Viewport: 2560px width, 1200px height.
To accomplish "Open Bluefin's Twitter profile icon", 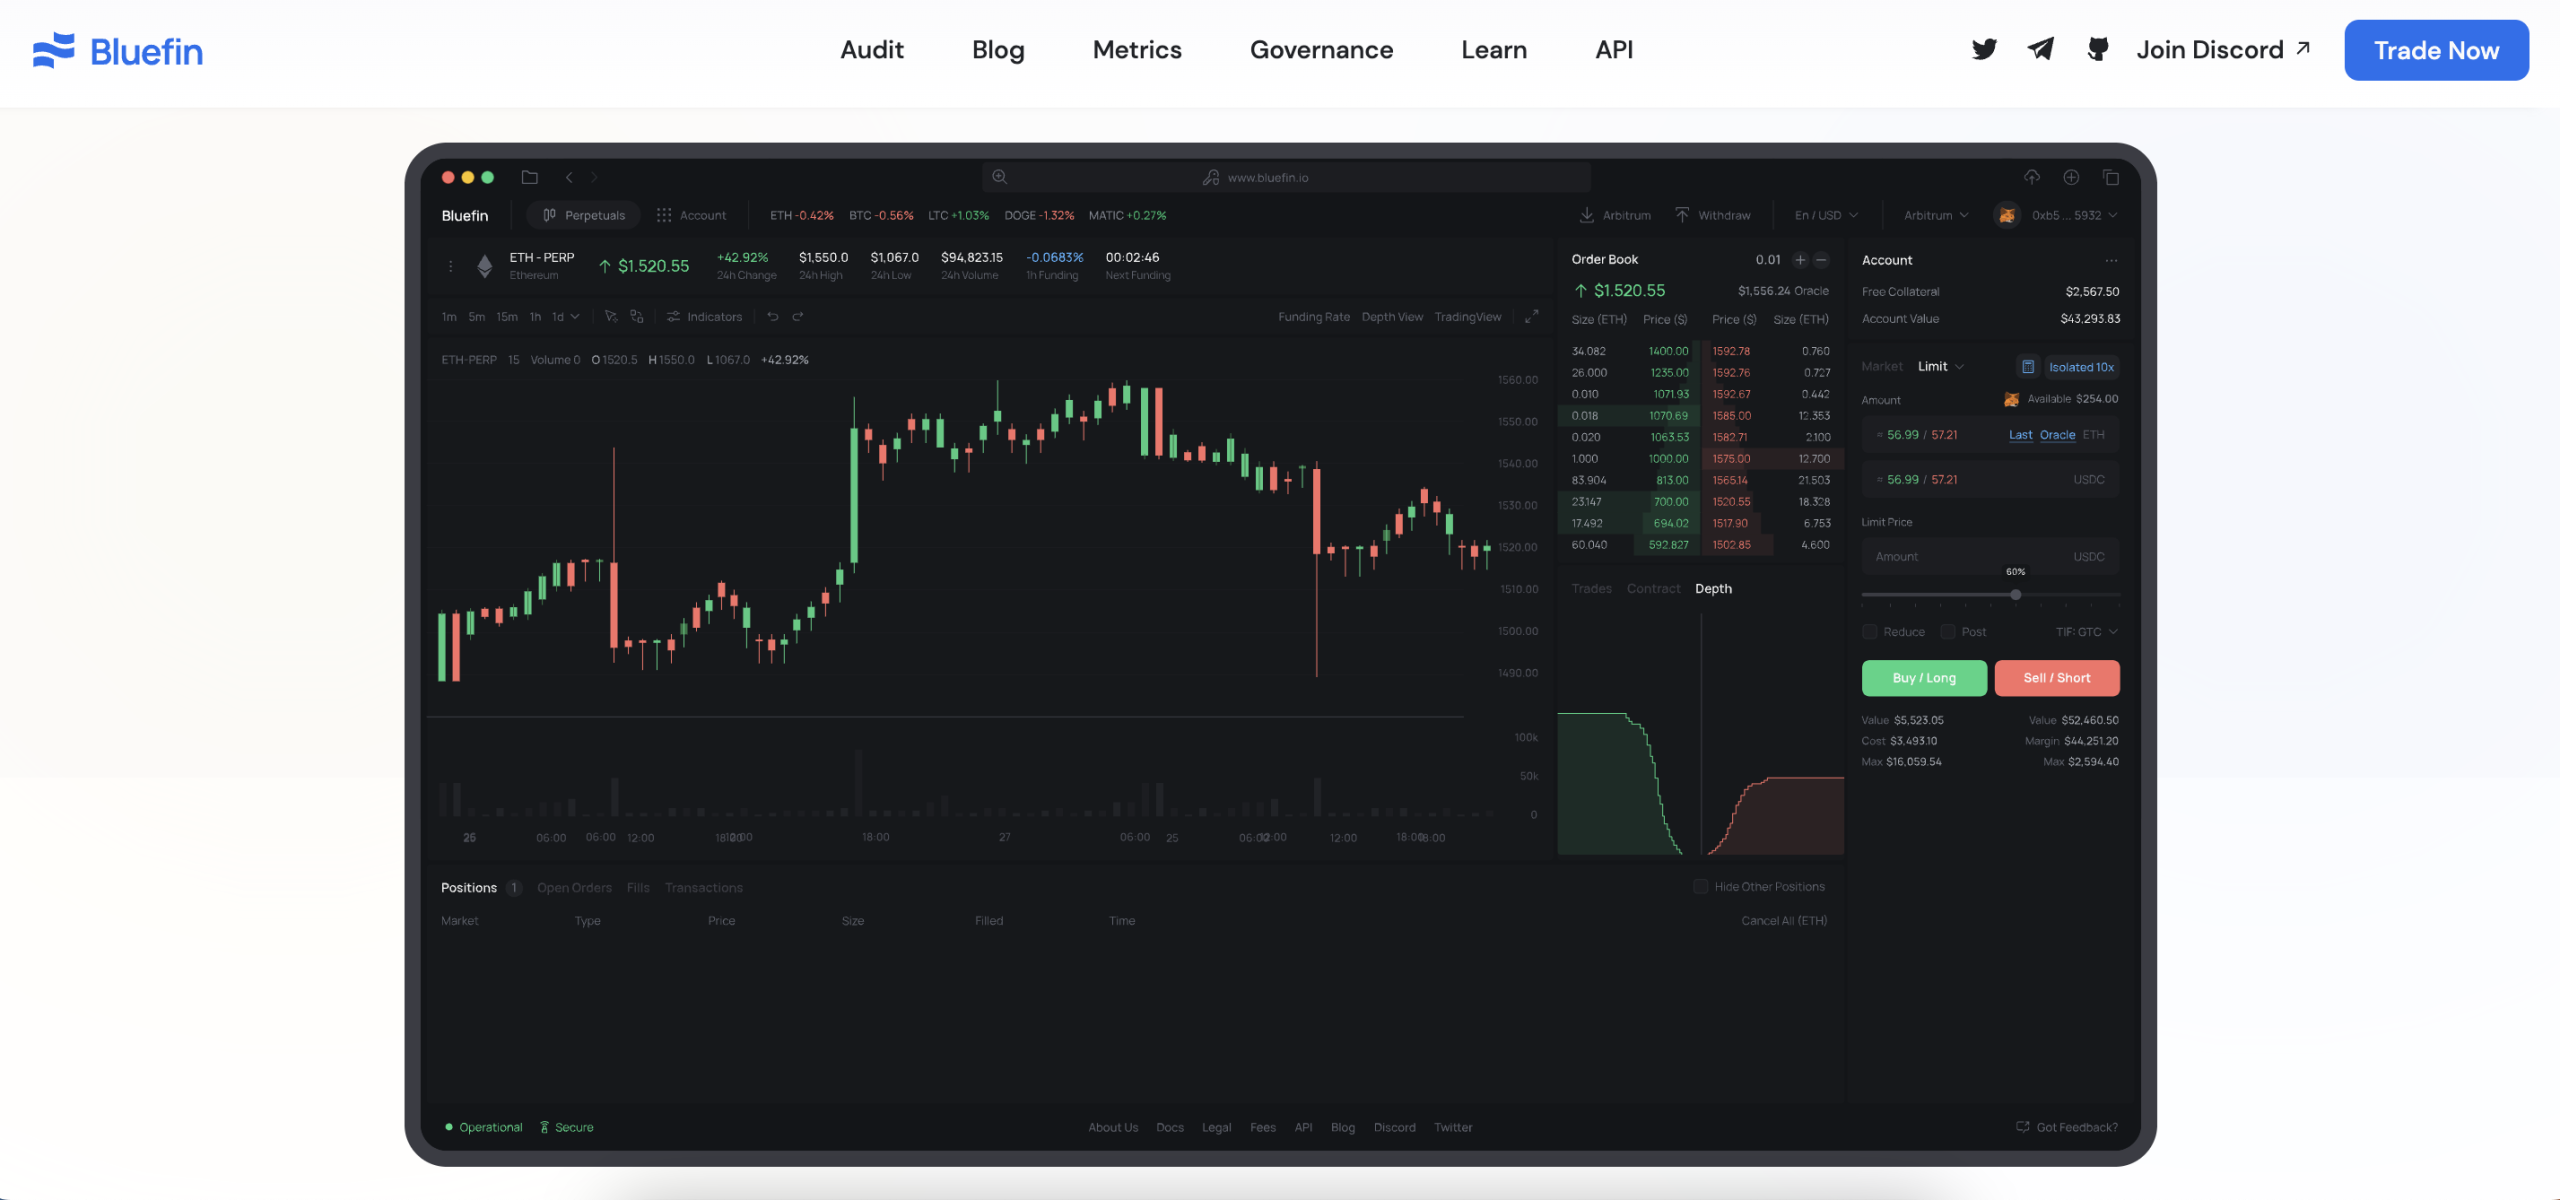I will 1984,49.
